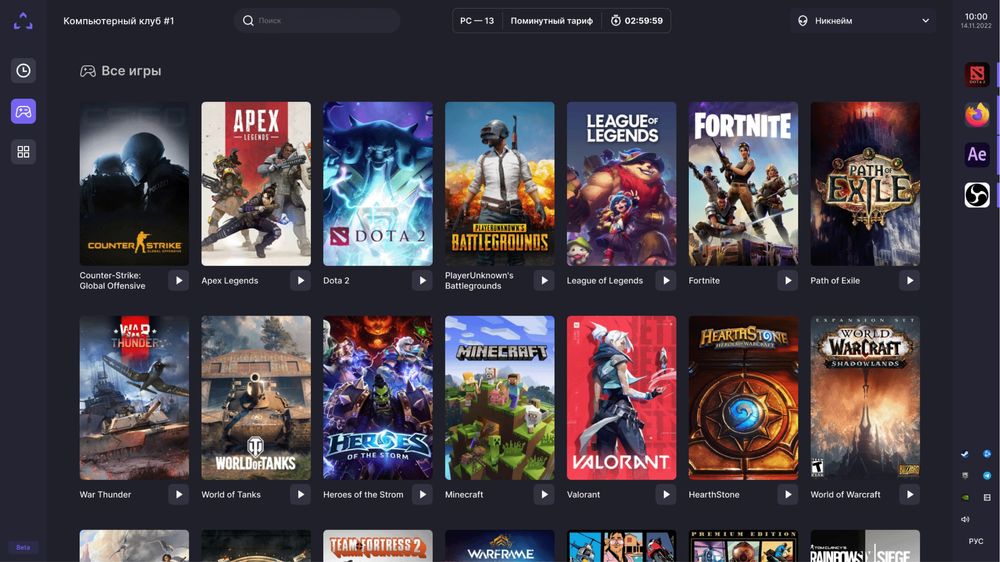
Task: Click the Поминутный тариф tariff label
Action: click(552, 21)
